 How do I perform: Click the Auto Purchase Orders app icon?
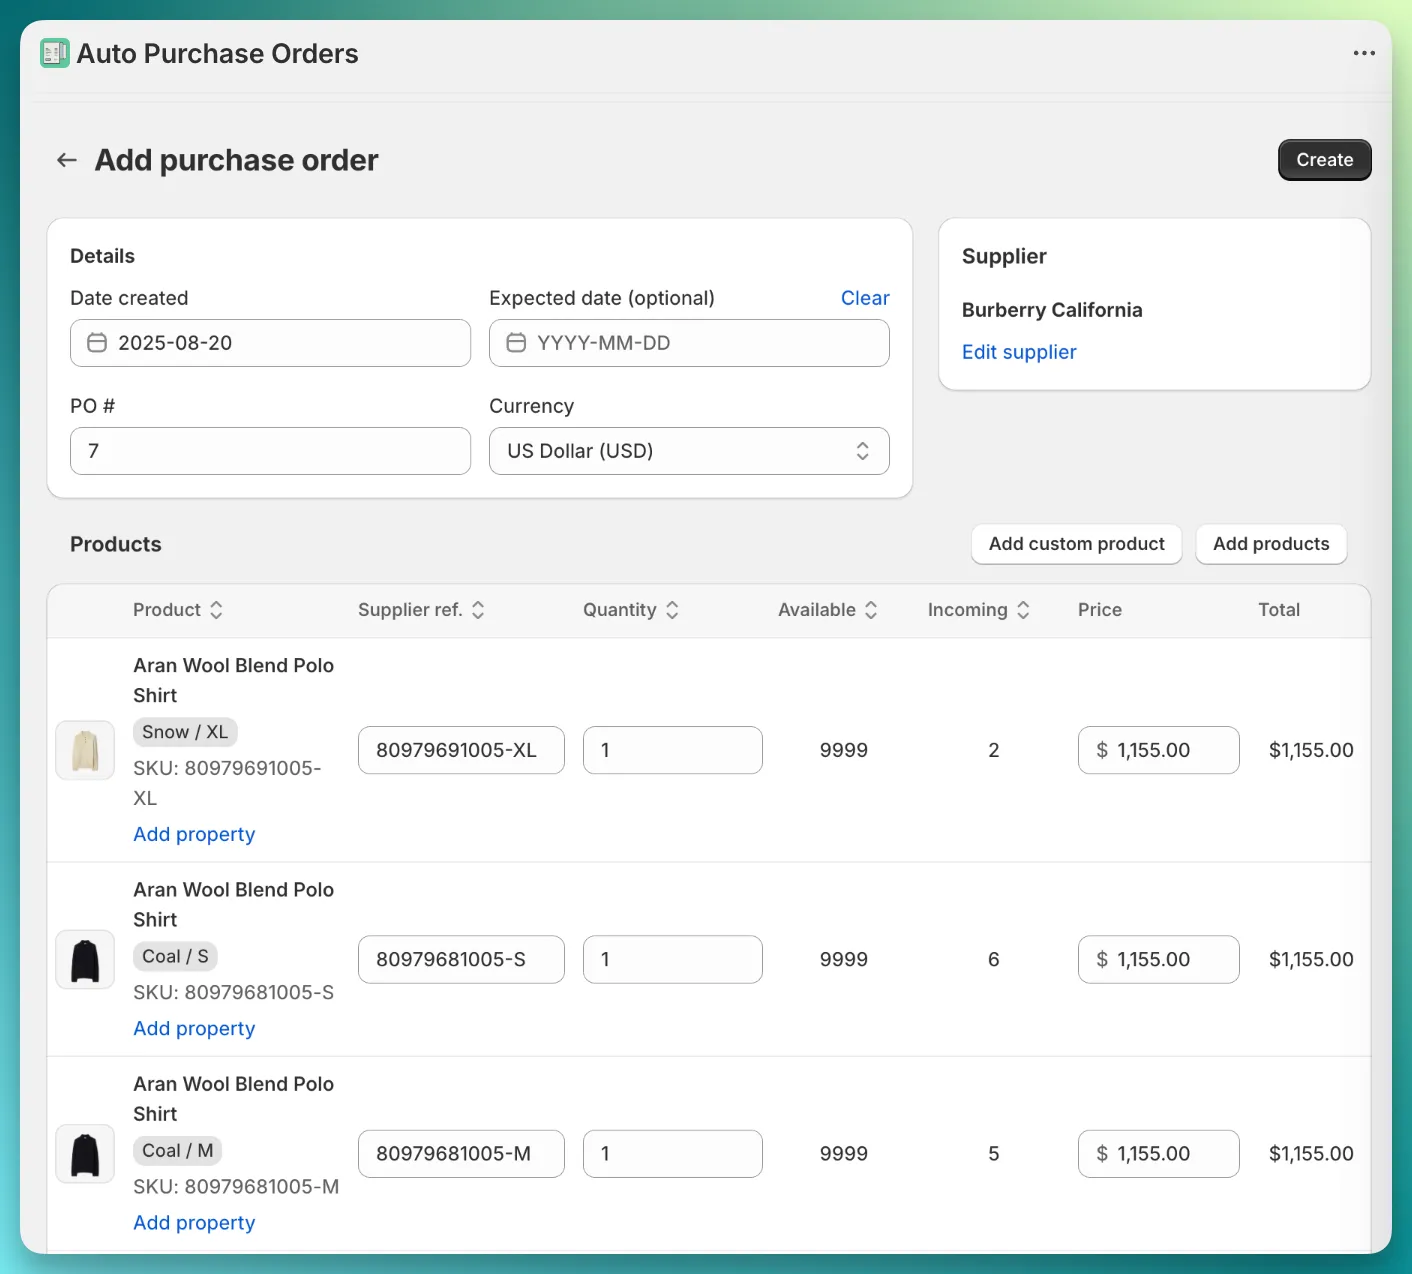[55, 53]
